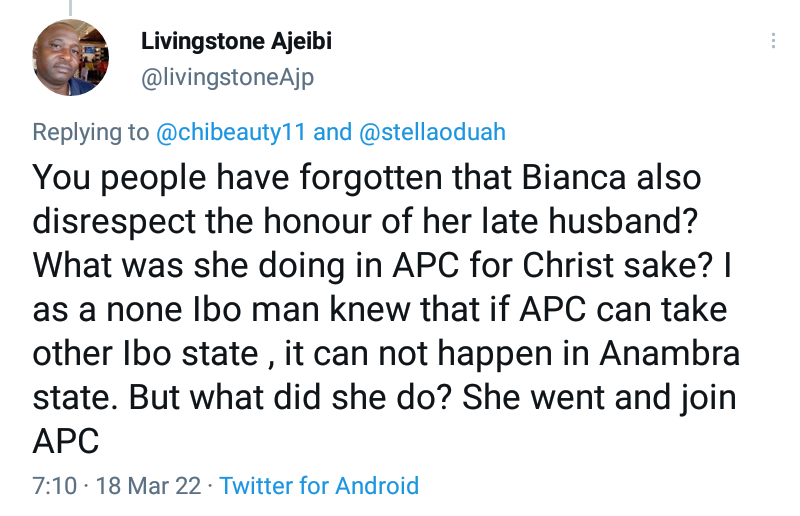Open the @stellaoduah mention link

pos(431,132)
